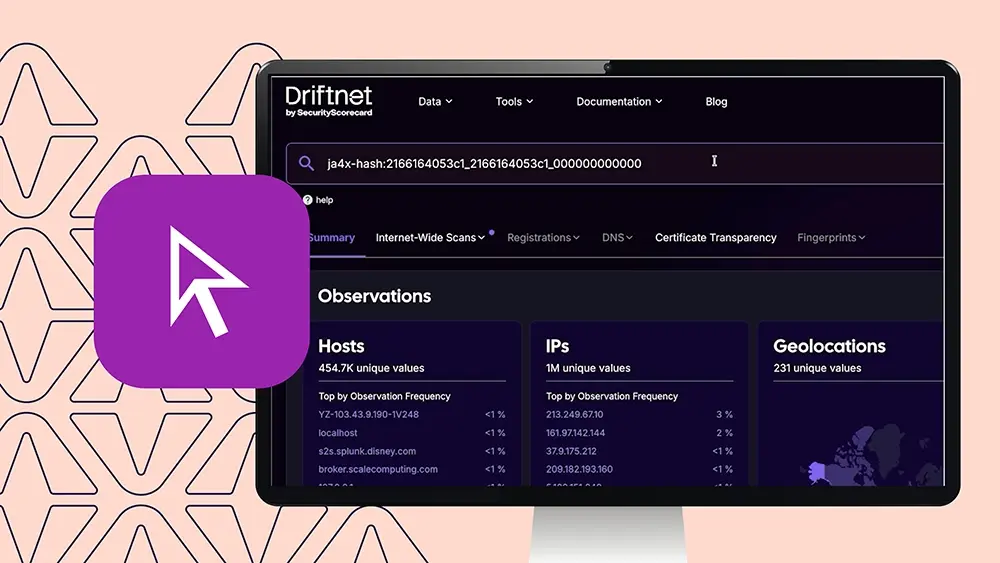Viewport: 1000px width, 563px height.
Task: Expand the Internet-Wide Scans tab dropdown
Action: pyautogui.click(x=430, y=237)
